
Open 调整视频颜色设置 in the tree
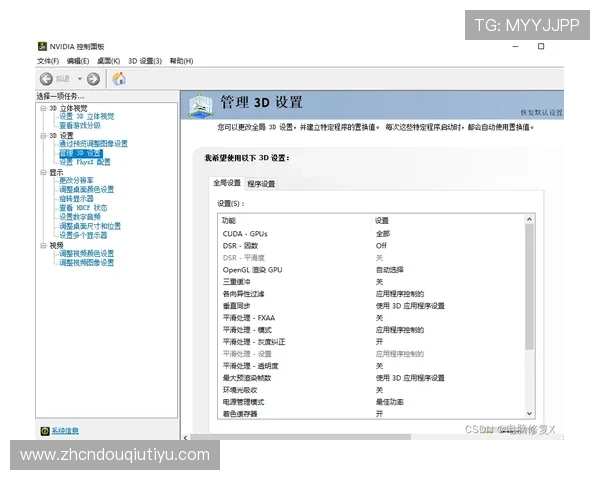86,253
